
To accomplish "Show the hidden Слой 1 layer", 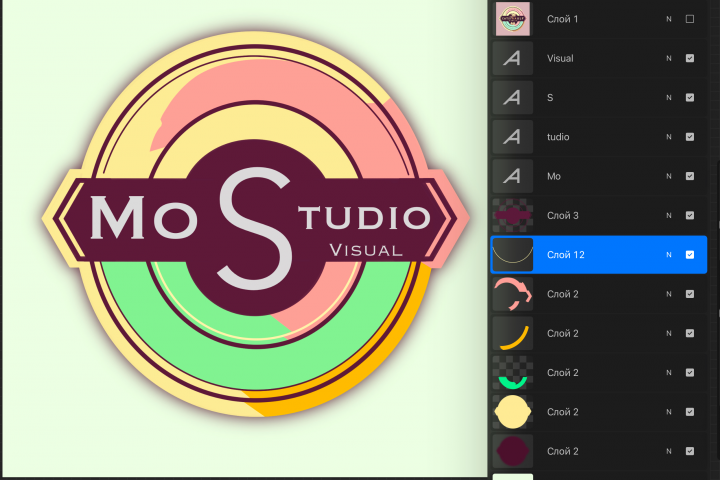I will 690,19.
